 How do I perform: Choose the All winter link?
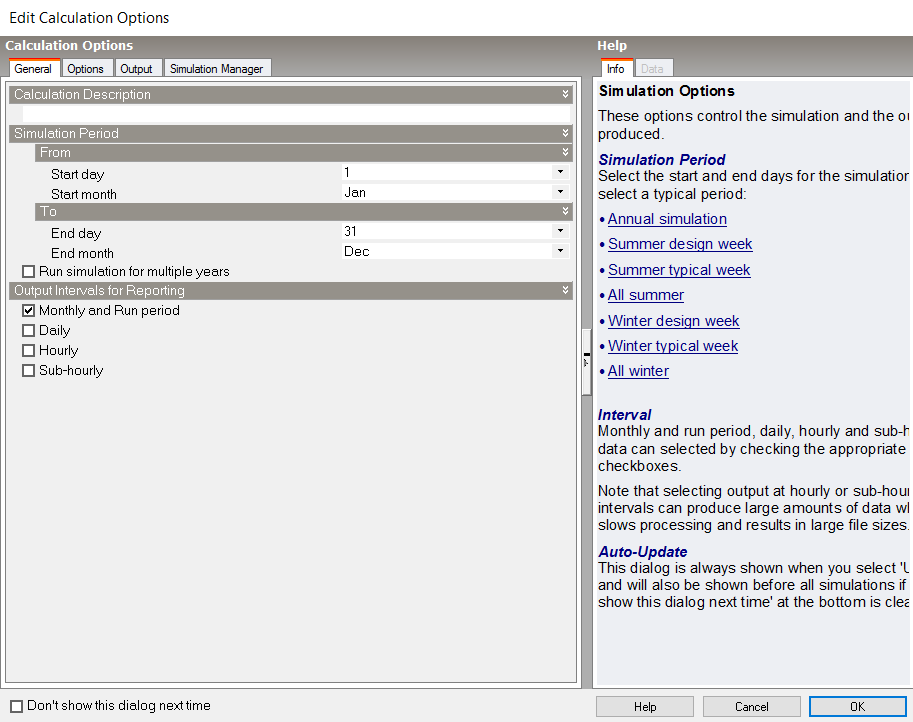click(638, 371)
